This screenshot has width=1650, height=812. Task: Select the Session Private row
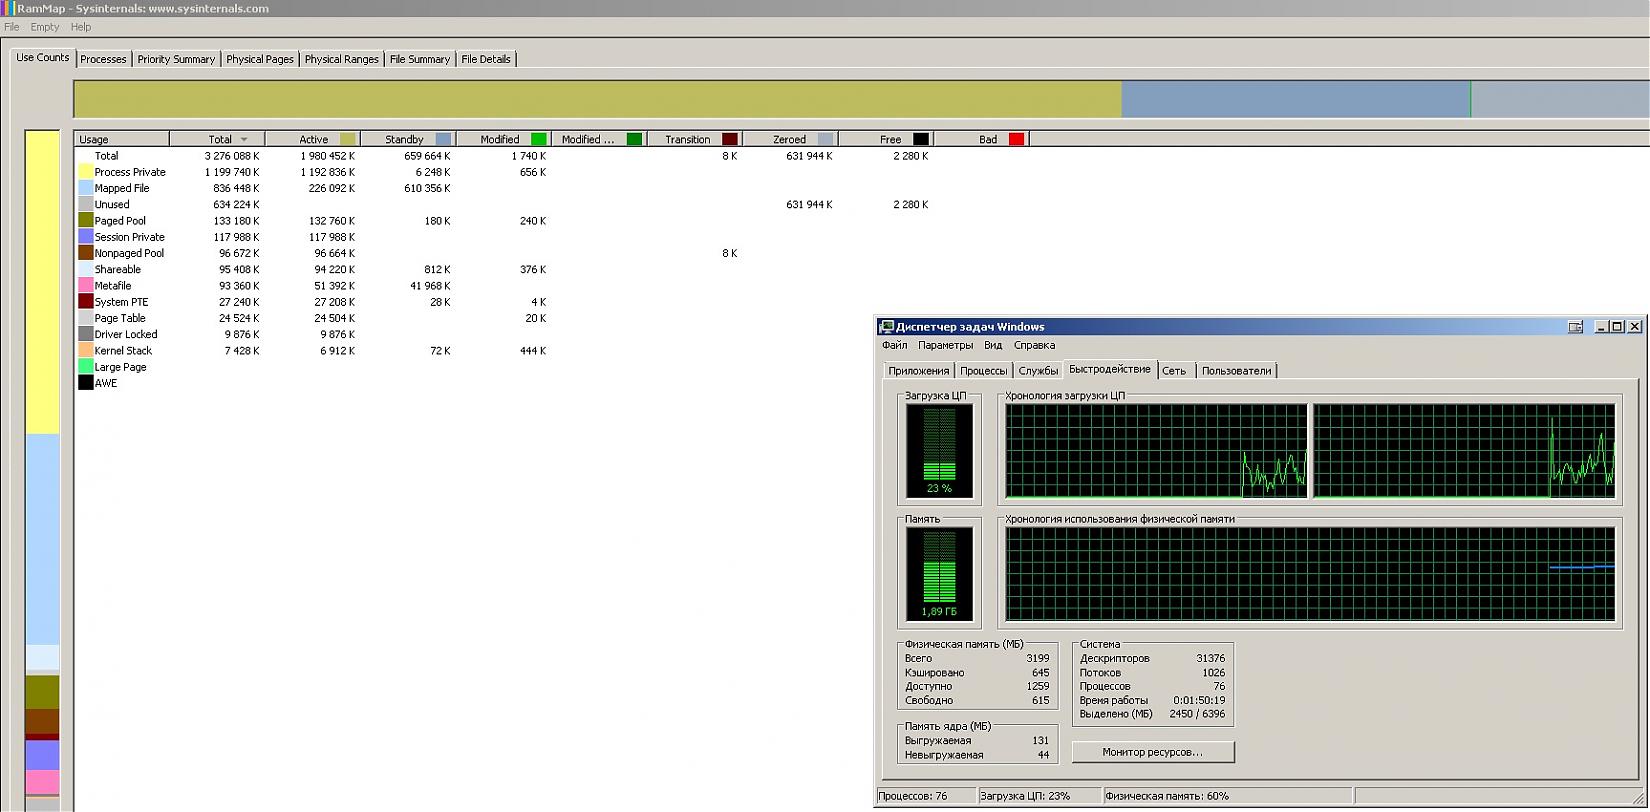point(129,237)
